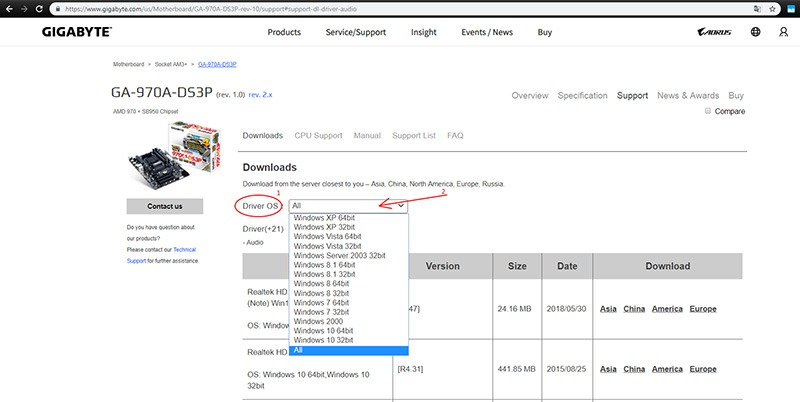The width and height of the screenshot is (800, 402).
Task: Select the Support List sub-tab
Action: point(414,136)
